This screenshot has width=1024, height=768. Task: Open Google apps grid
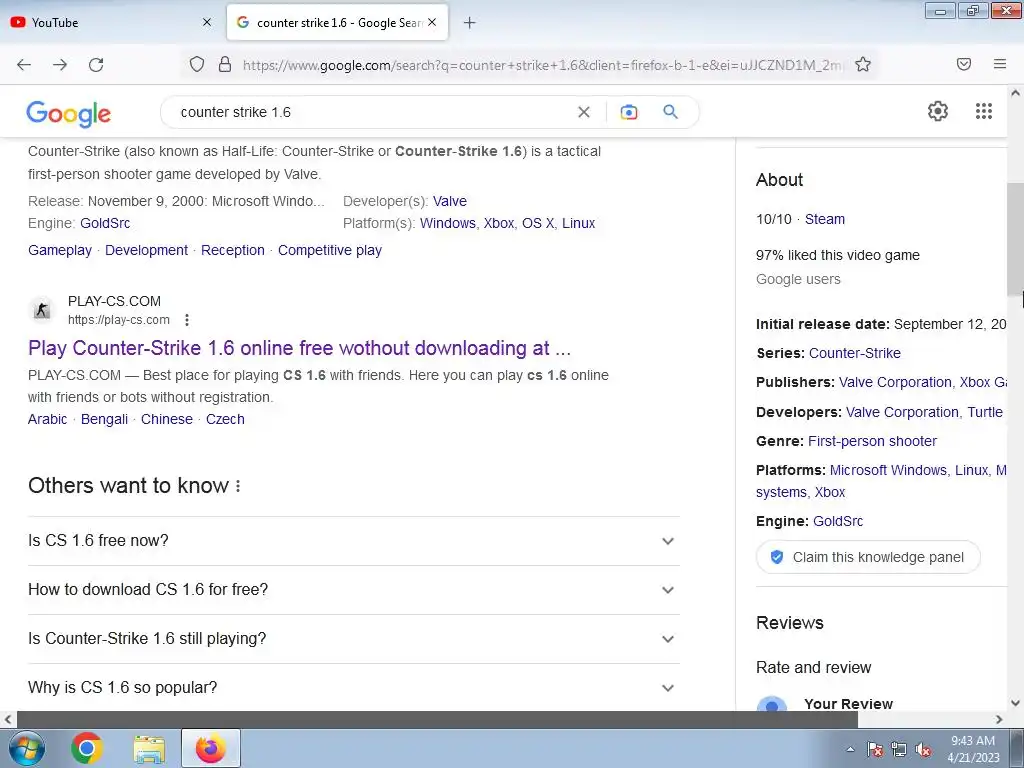pyautogui.click(x=984, y=111)
